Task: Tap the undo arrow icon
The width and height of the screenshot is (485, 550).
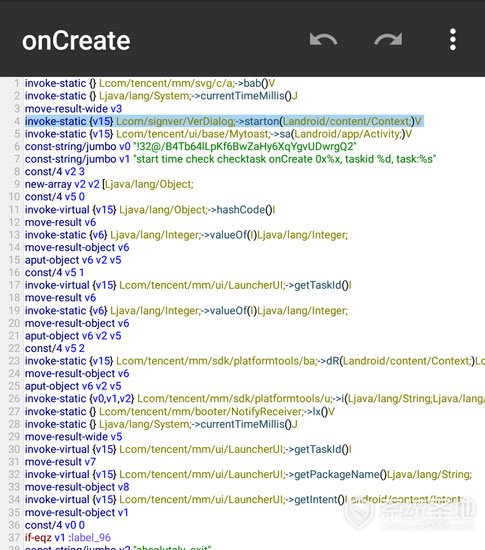Action: [x=323, y=39]
